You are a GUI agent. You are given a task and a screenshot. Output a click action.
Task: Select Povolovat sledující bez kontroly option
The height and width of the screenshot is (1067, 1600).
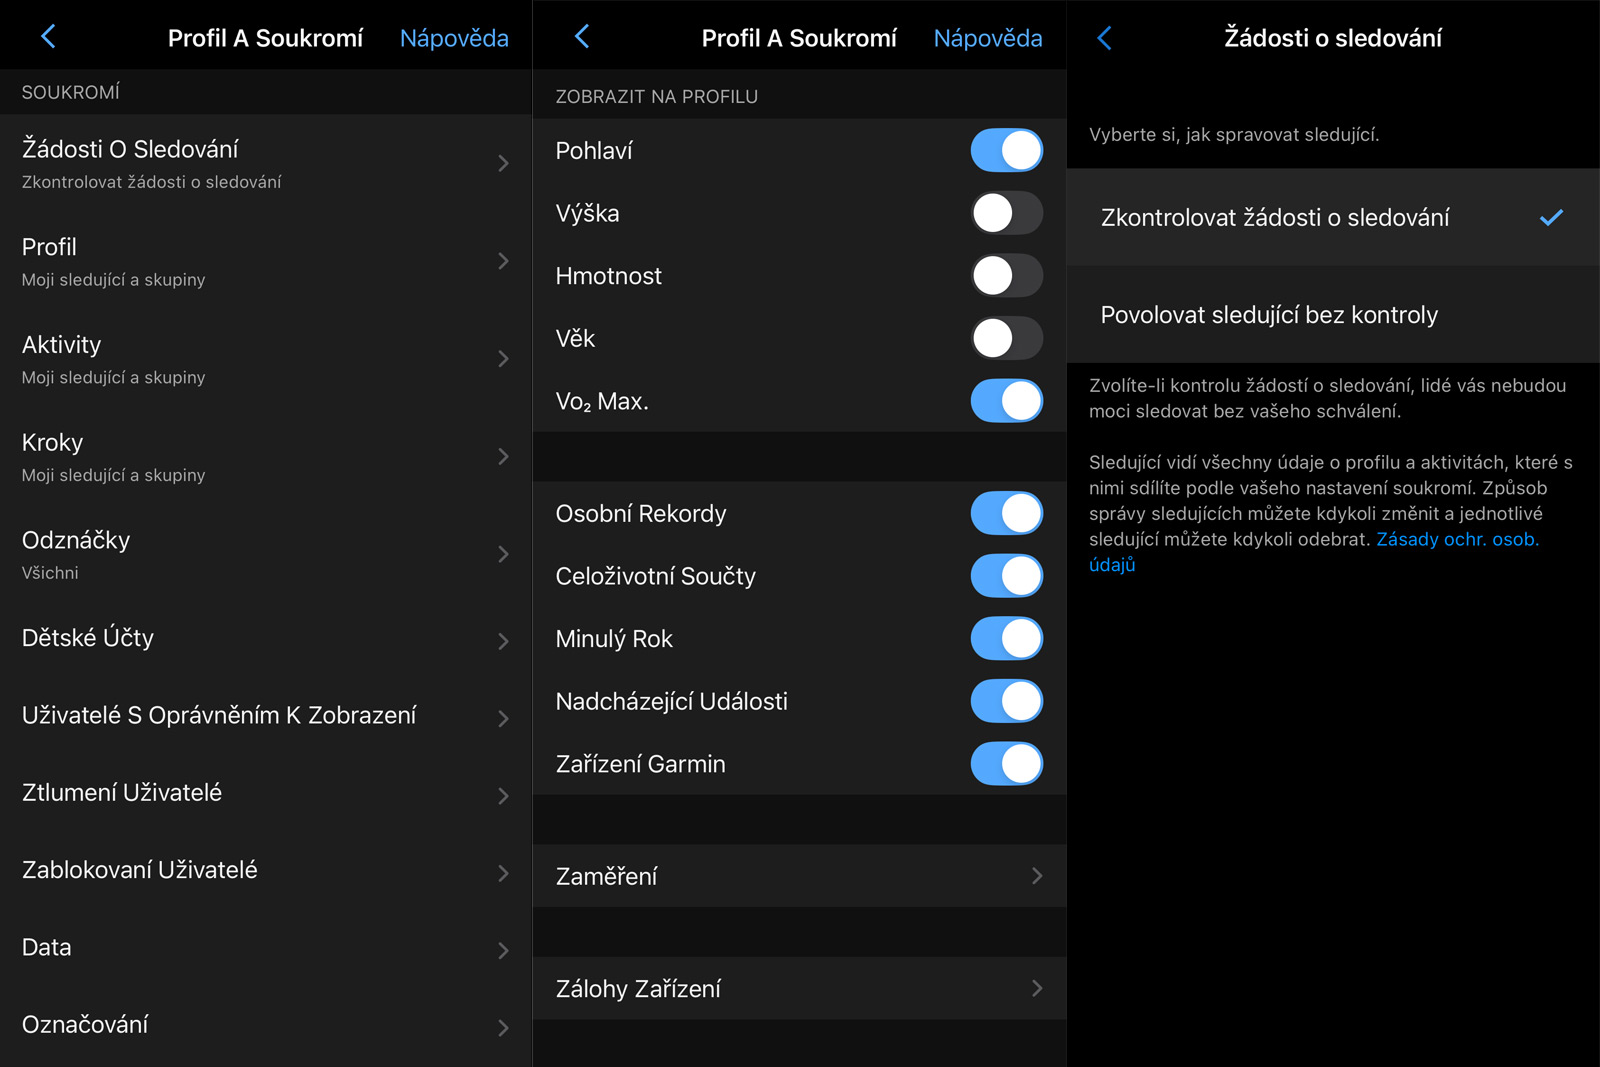point(1333,315)
